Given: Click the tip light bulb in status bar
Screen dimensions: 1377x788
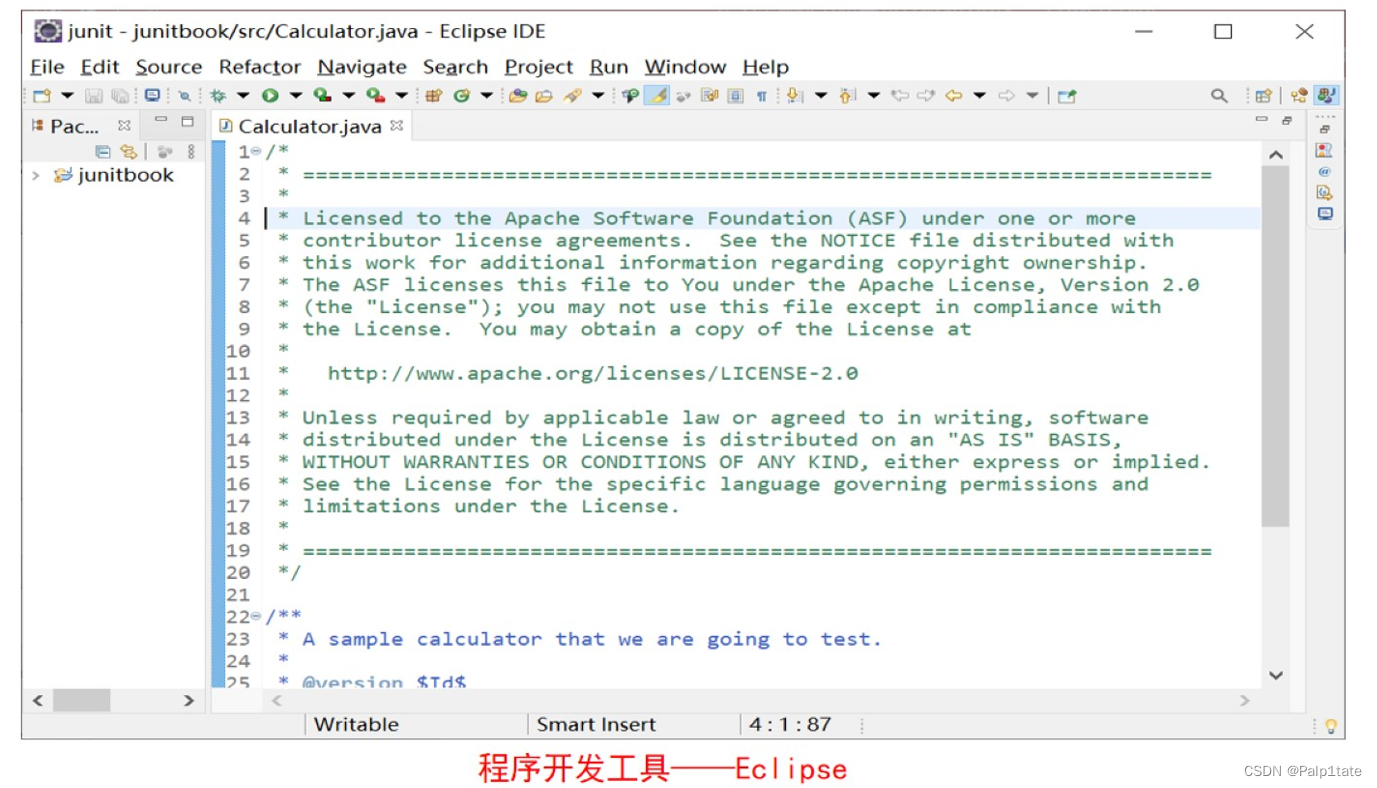Looking at the screenshot, I should click(x=1331, y=726).
